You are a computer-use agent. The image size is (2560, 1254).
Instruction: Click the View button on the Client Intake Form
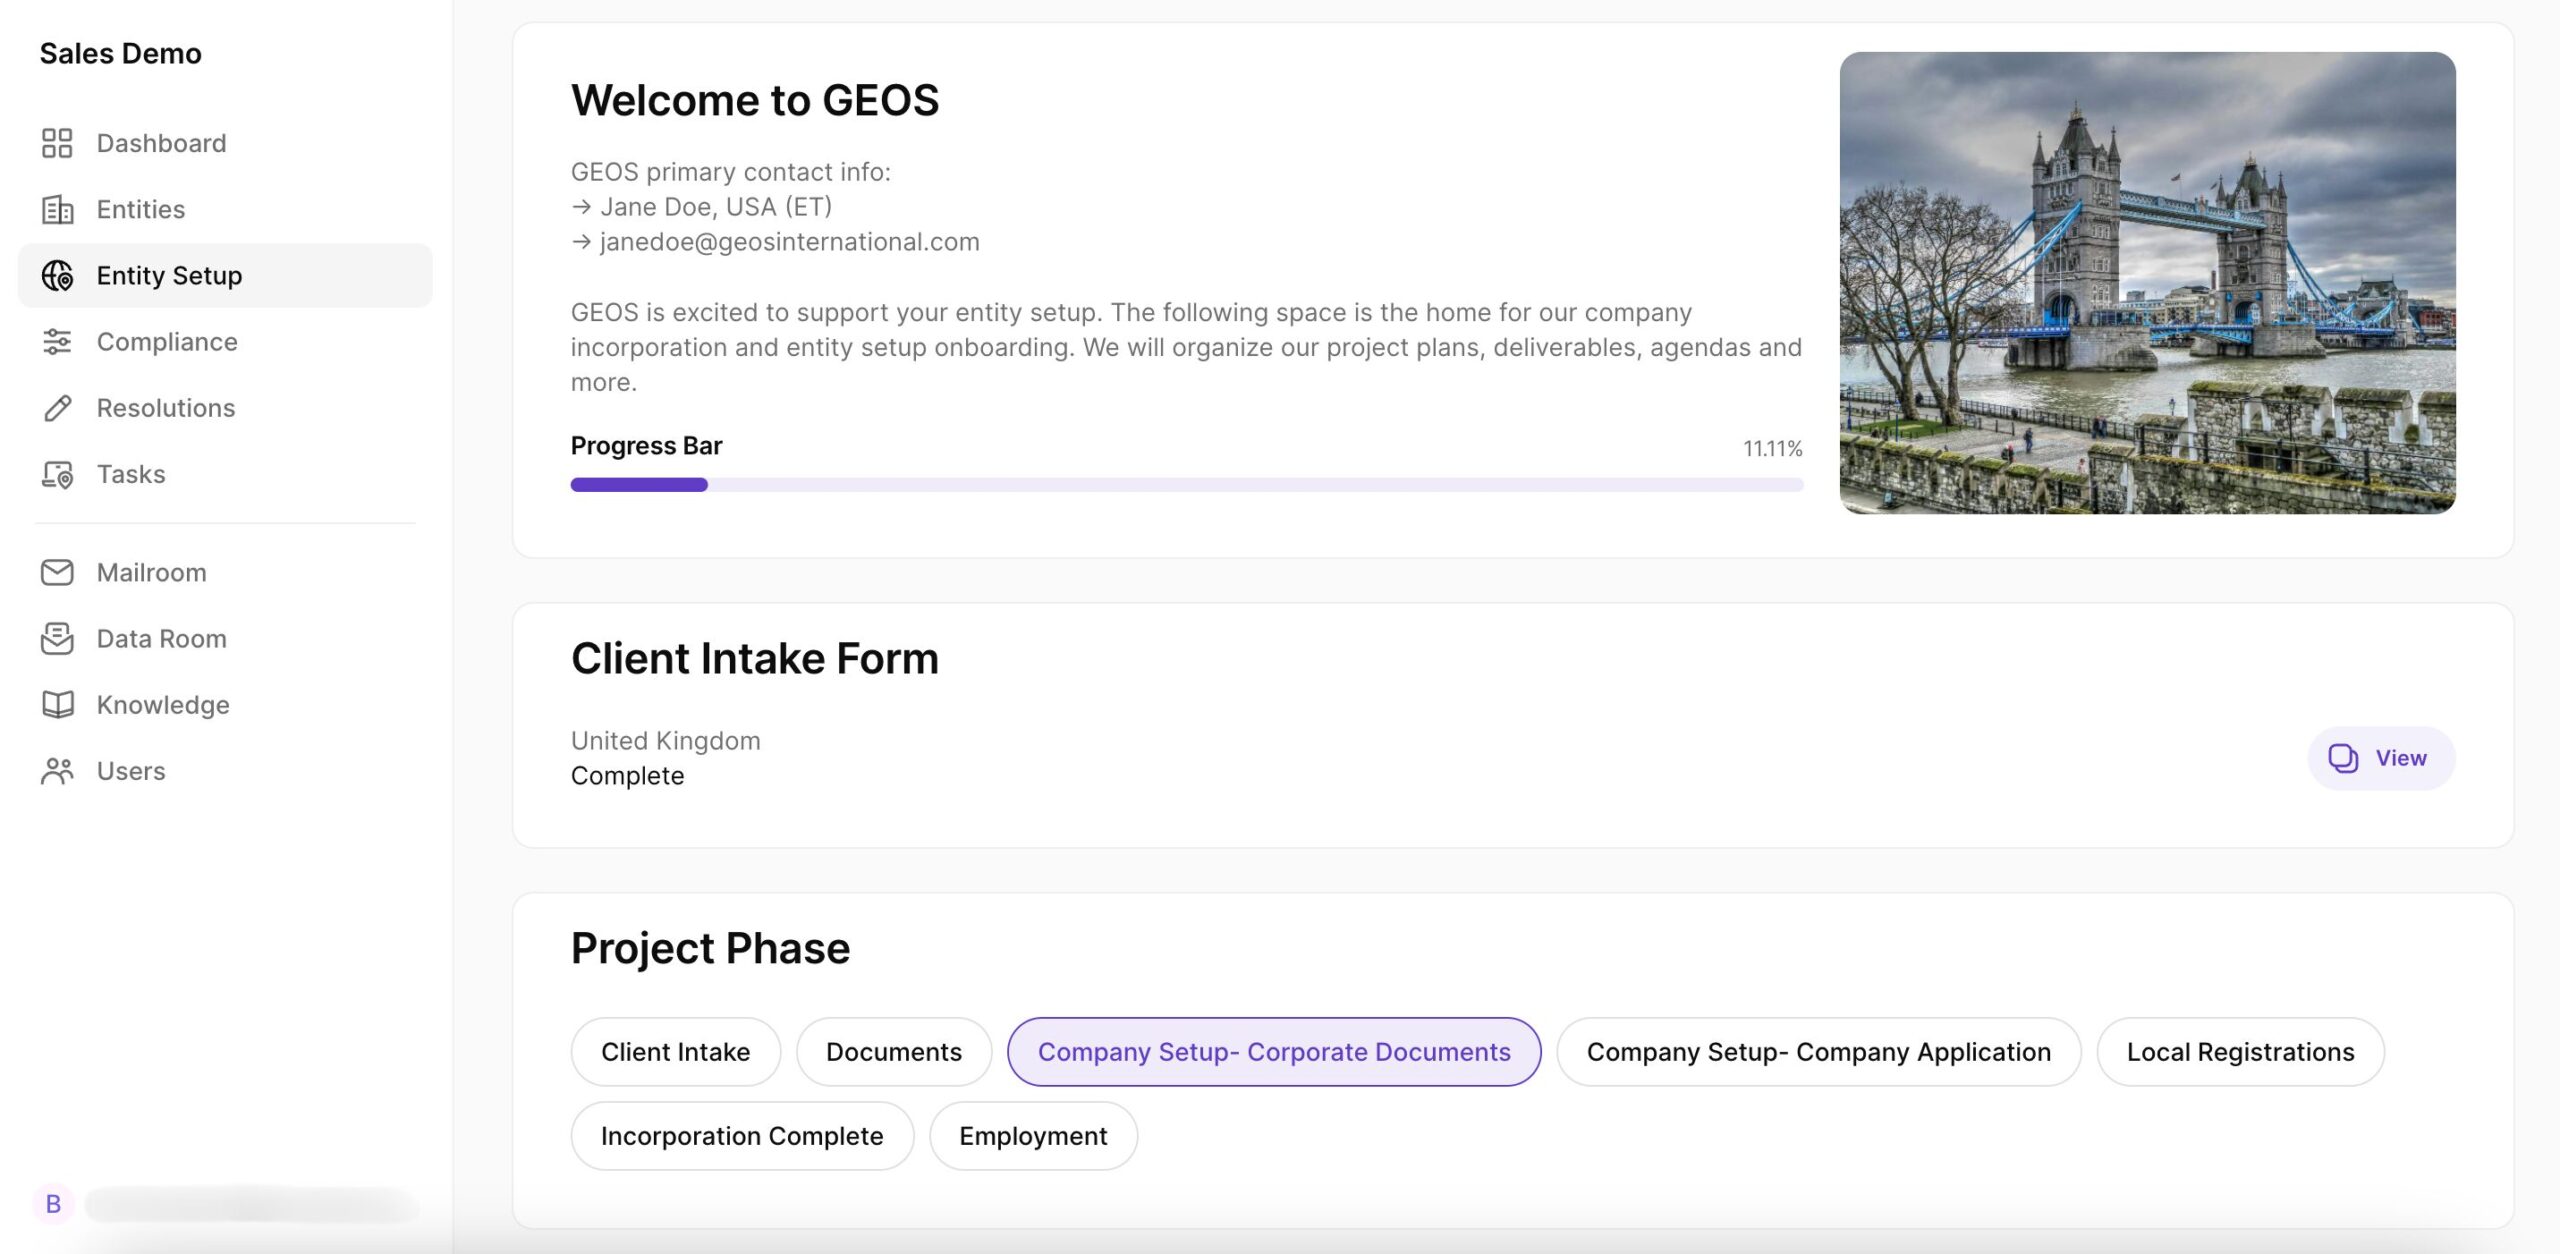click(2382, 758)
